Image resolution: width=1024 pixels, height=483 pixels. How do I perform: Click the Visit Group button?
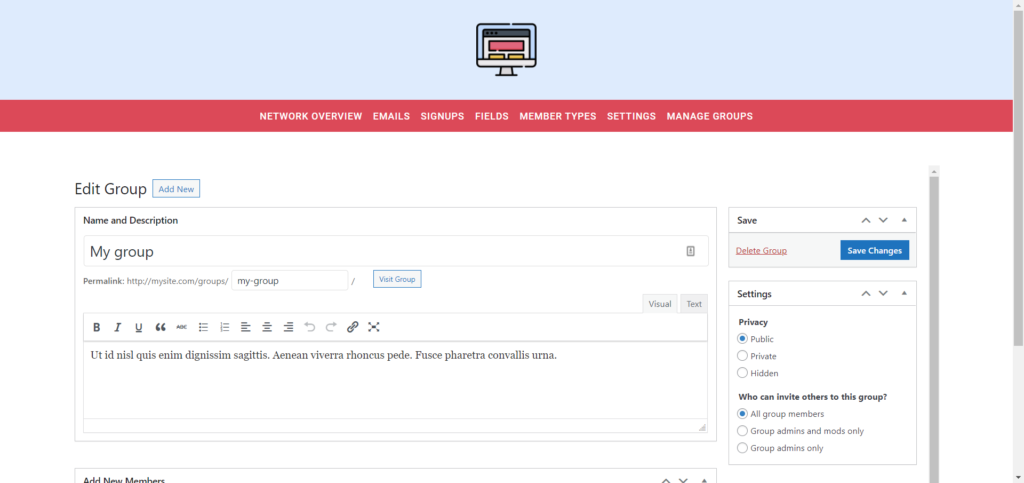pyautogui.click(x=397, y=279)
